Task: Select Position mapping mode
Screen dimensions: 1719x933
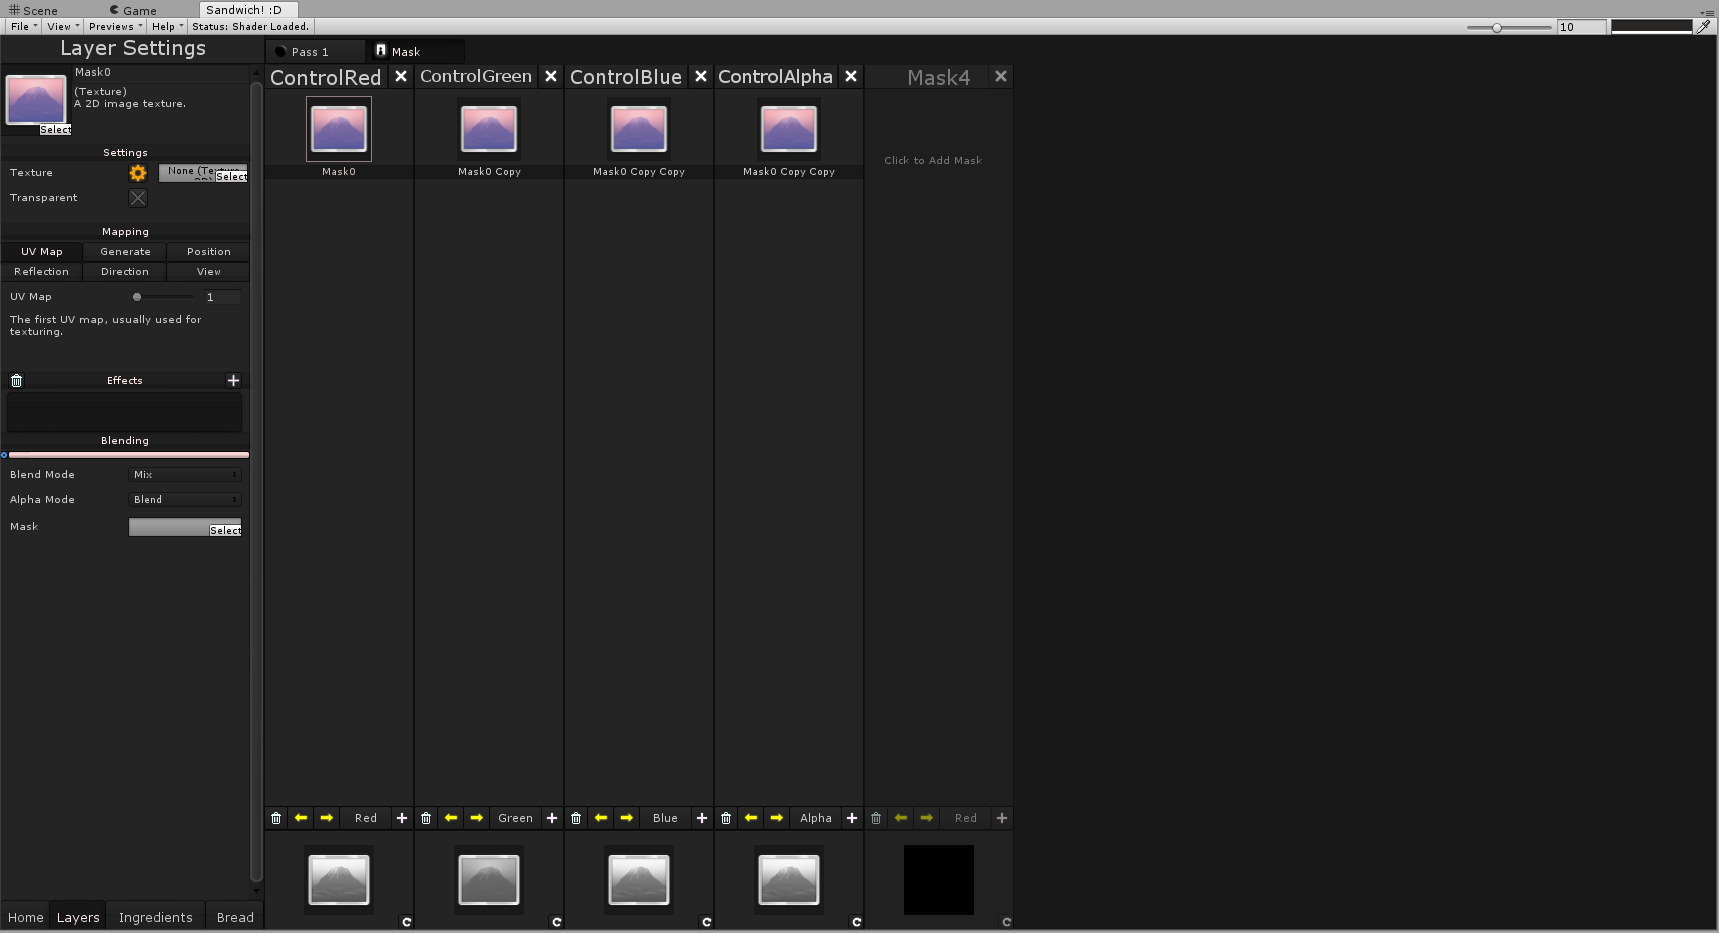Action: click(x=208, y=252)
